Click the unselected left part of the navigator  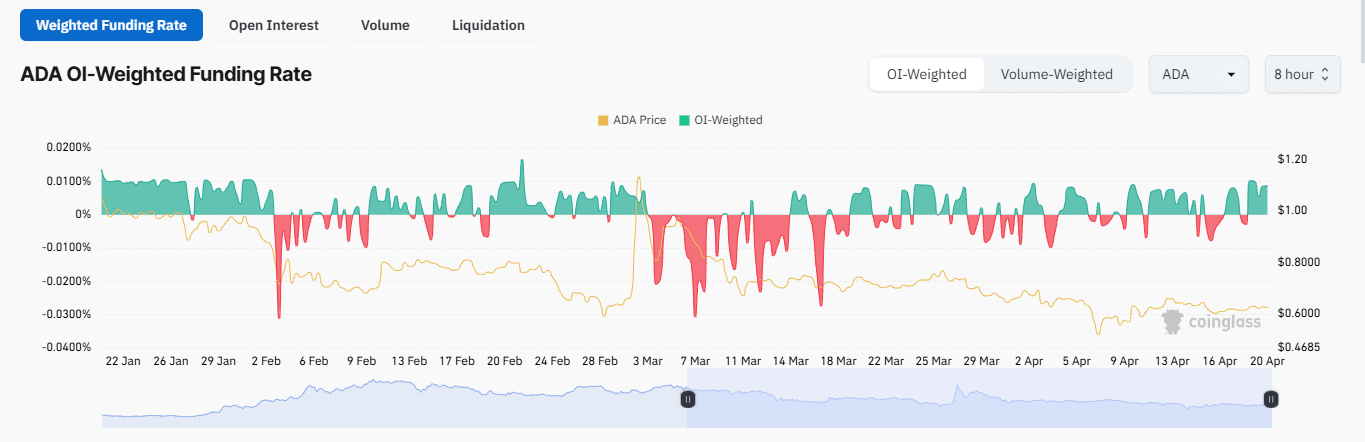tap(390, 405)
